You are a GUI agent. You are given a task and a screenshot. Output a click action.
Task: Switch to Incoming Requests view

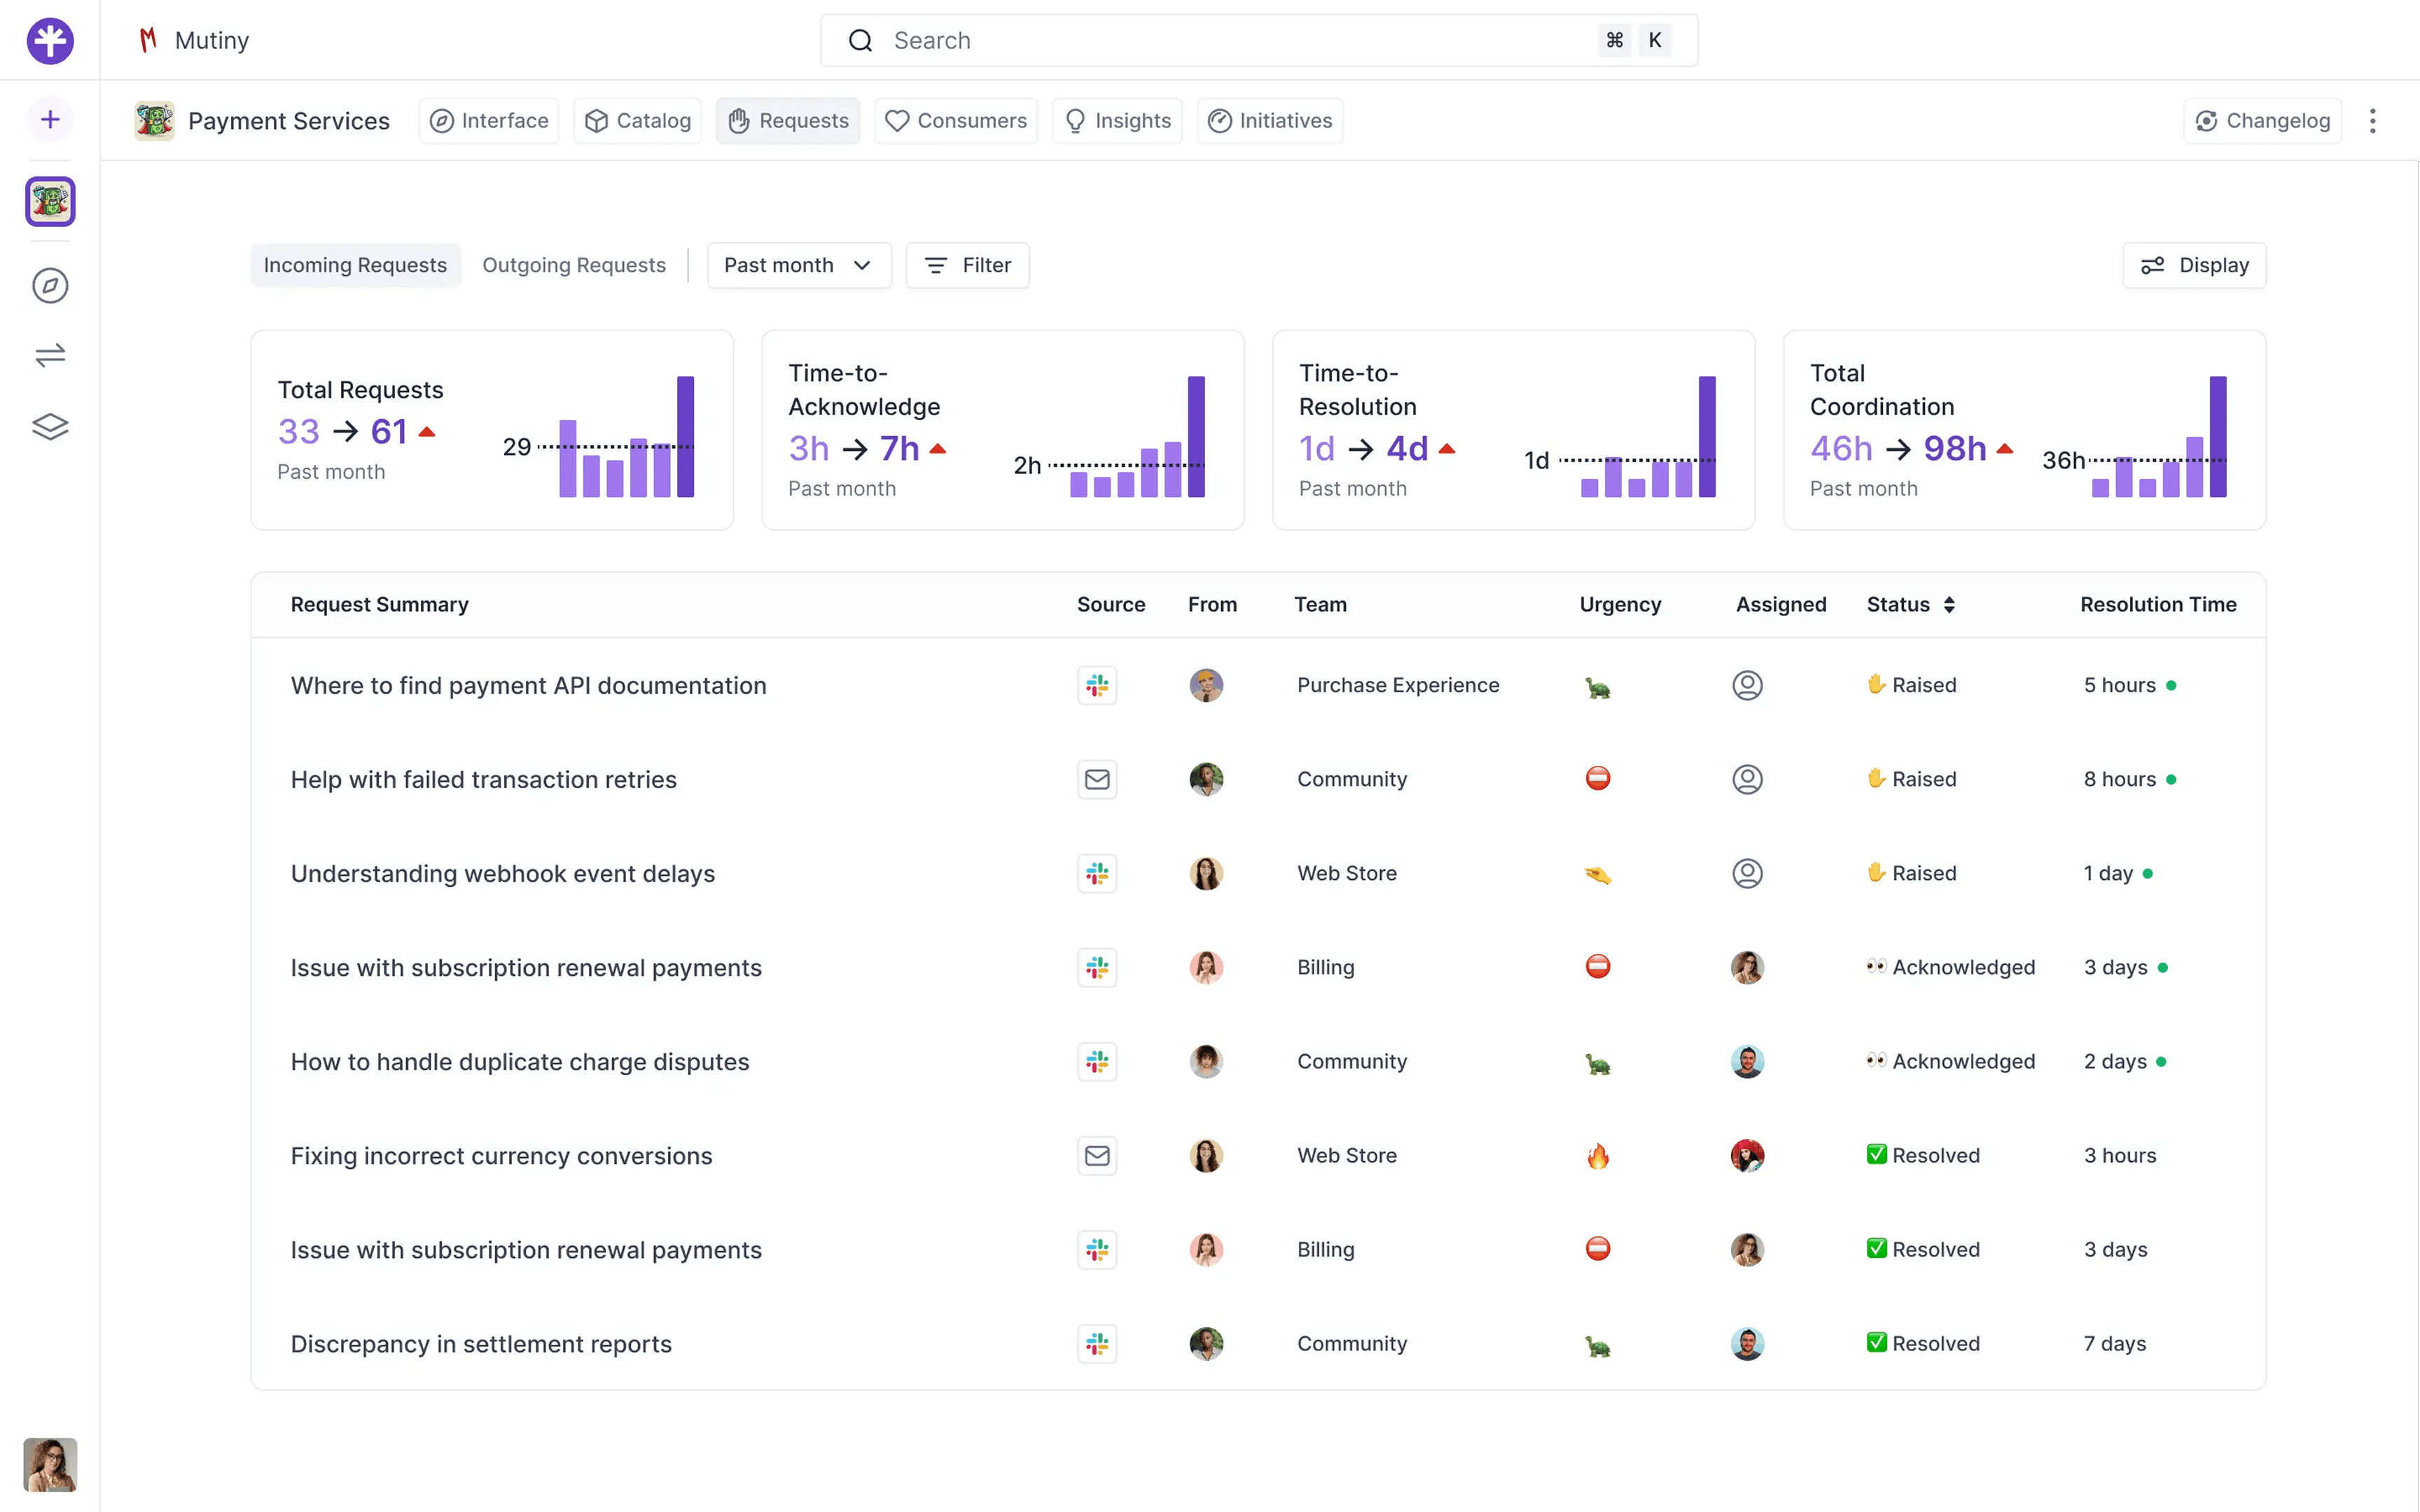tap(355, 265)
